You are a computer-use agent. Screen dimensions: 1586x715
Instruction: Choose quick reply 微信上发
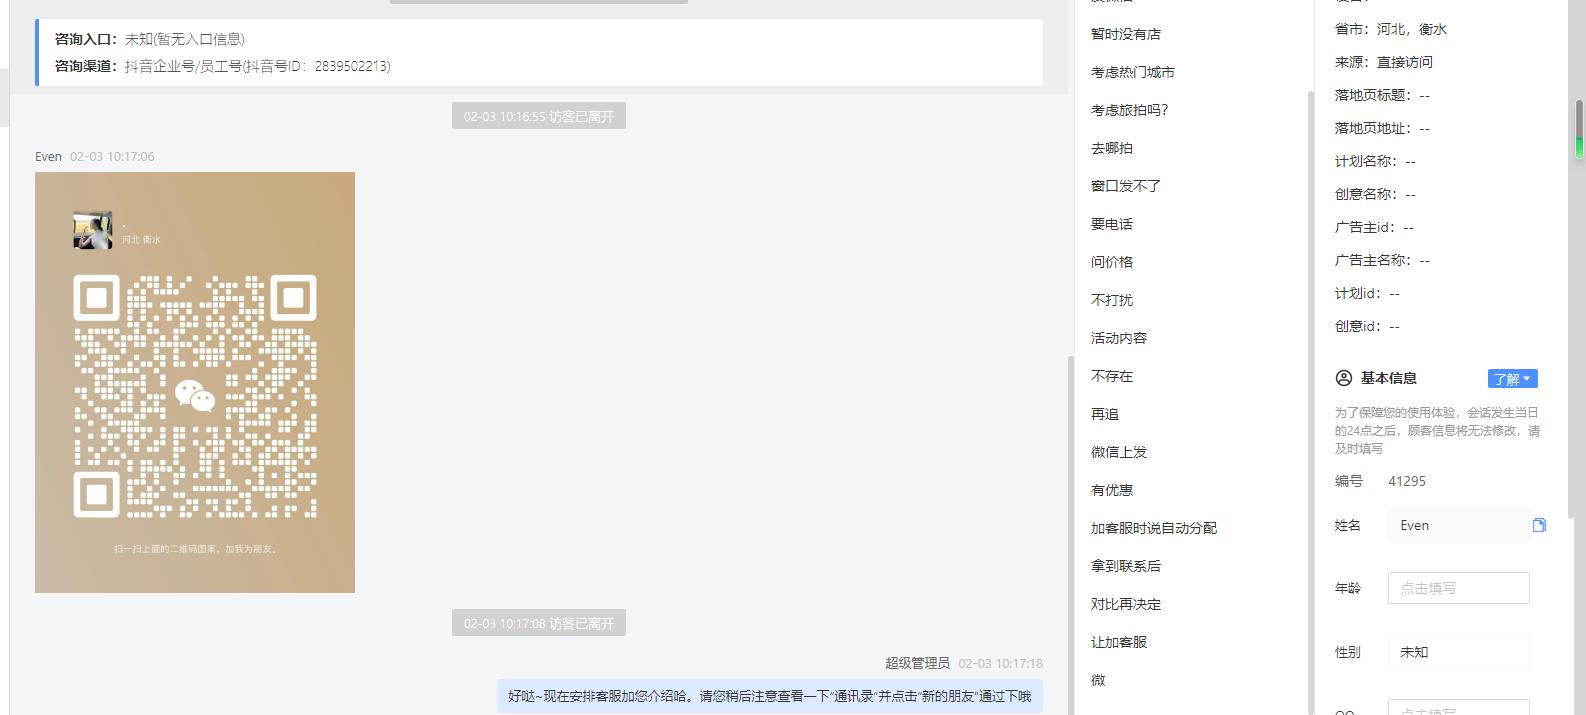coord(1119,452)
